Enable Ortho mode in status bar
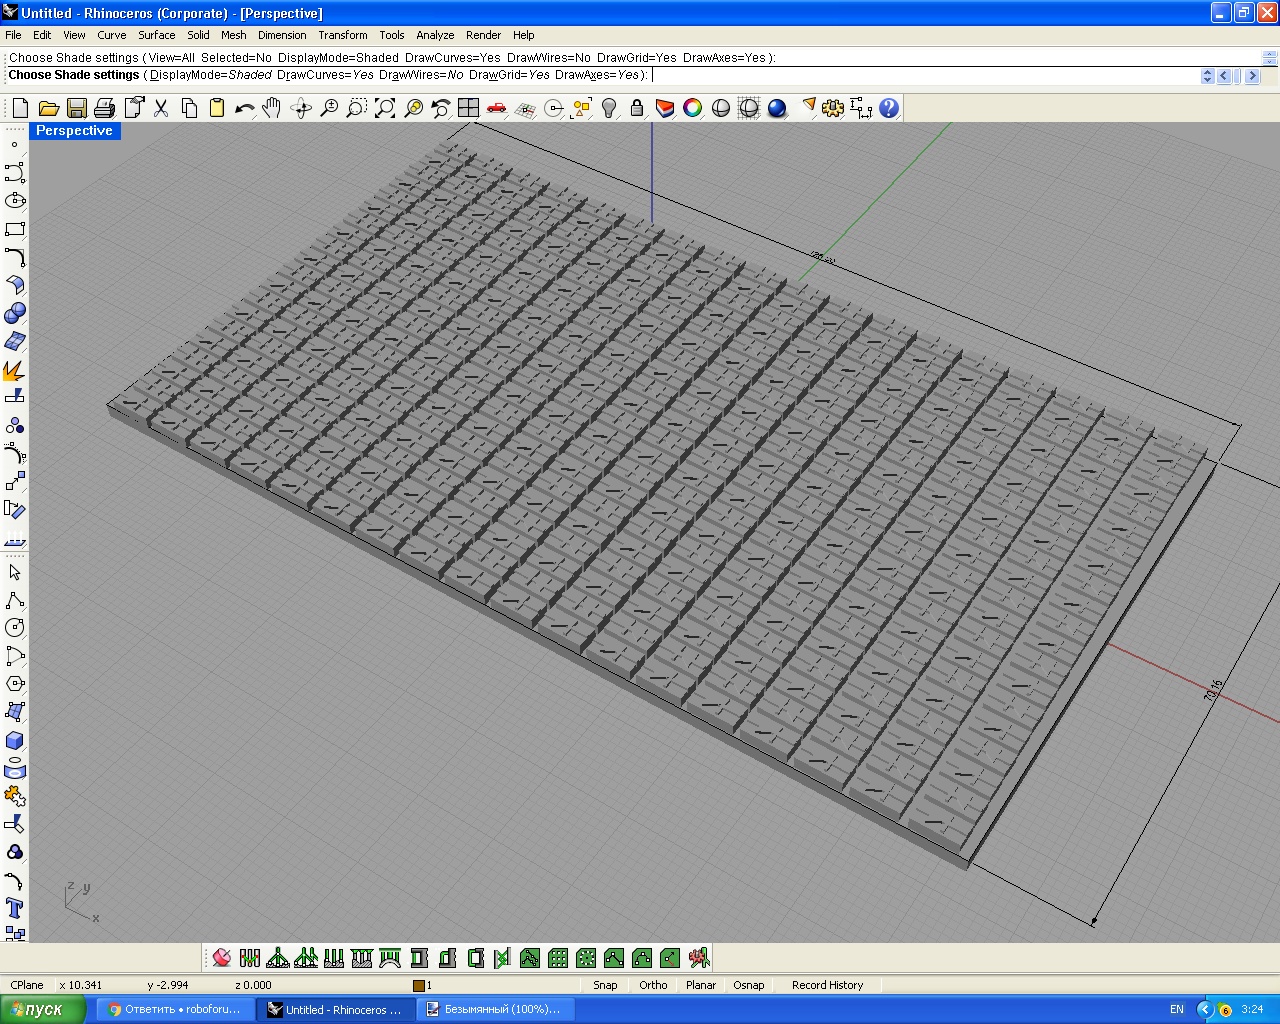This screenshot has height=1024, width=1280. 653,985
